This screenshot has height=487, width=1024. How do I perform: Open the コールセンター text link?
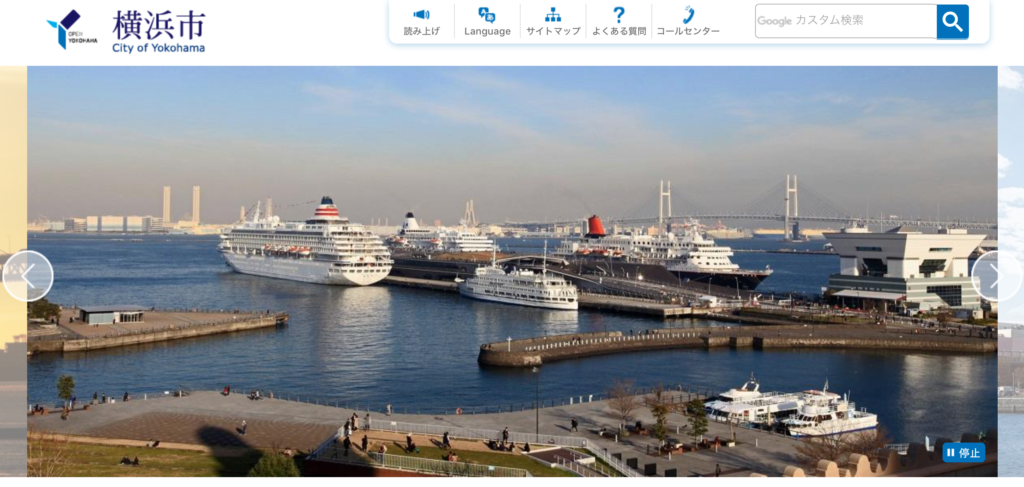[x=688, y=31]
